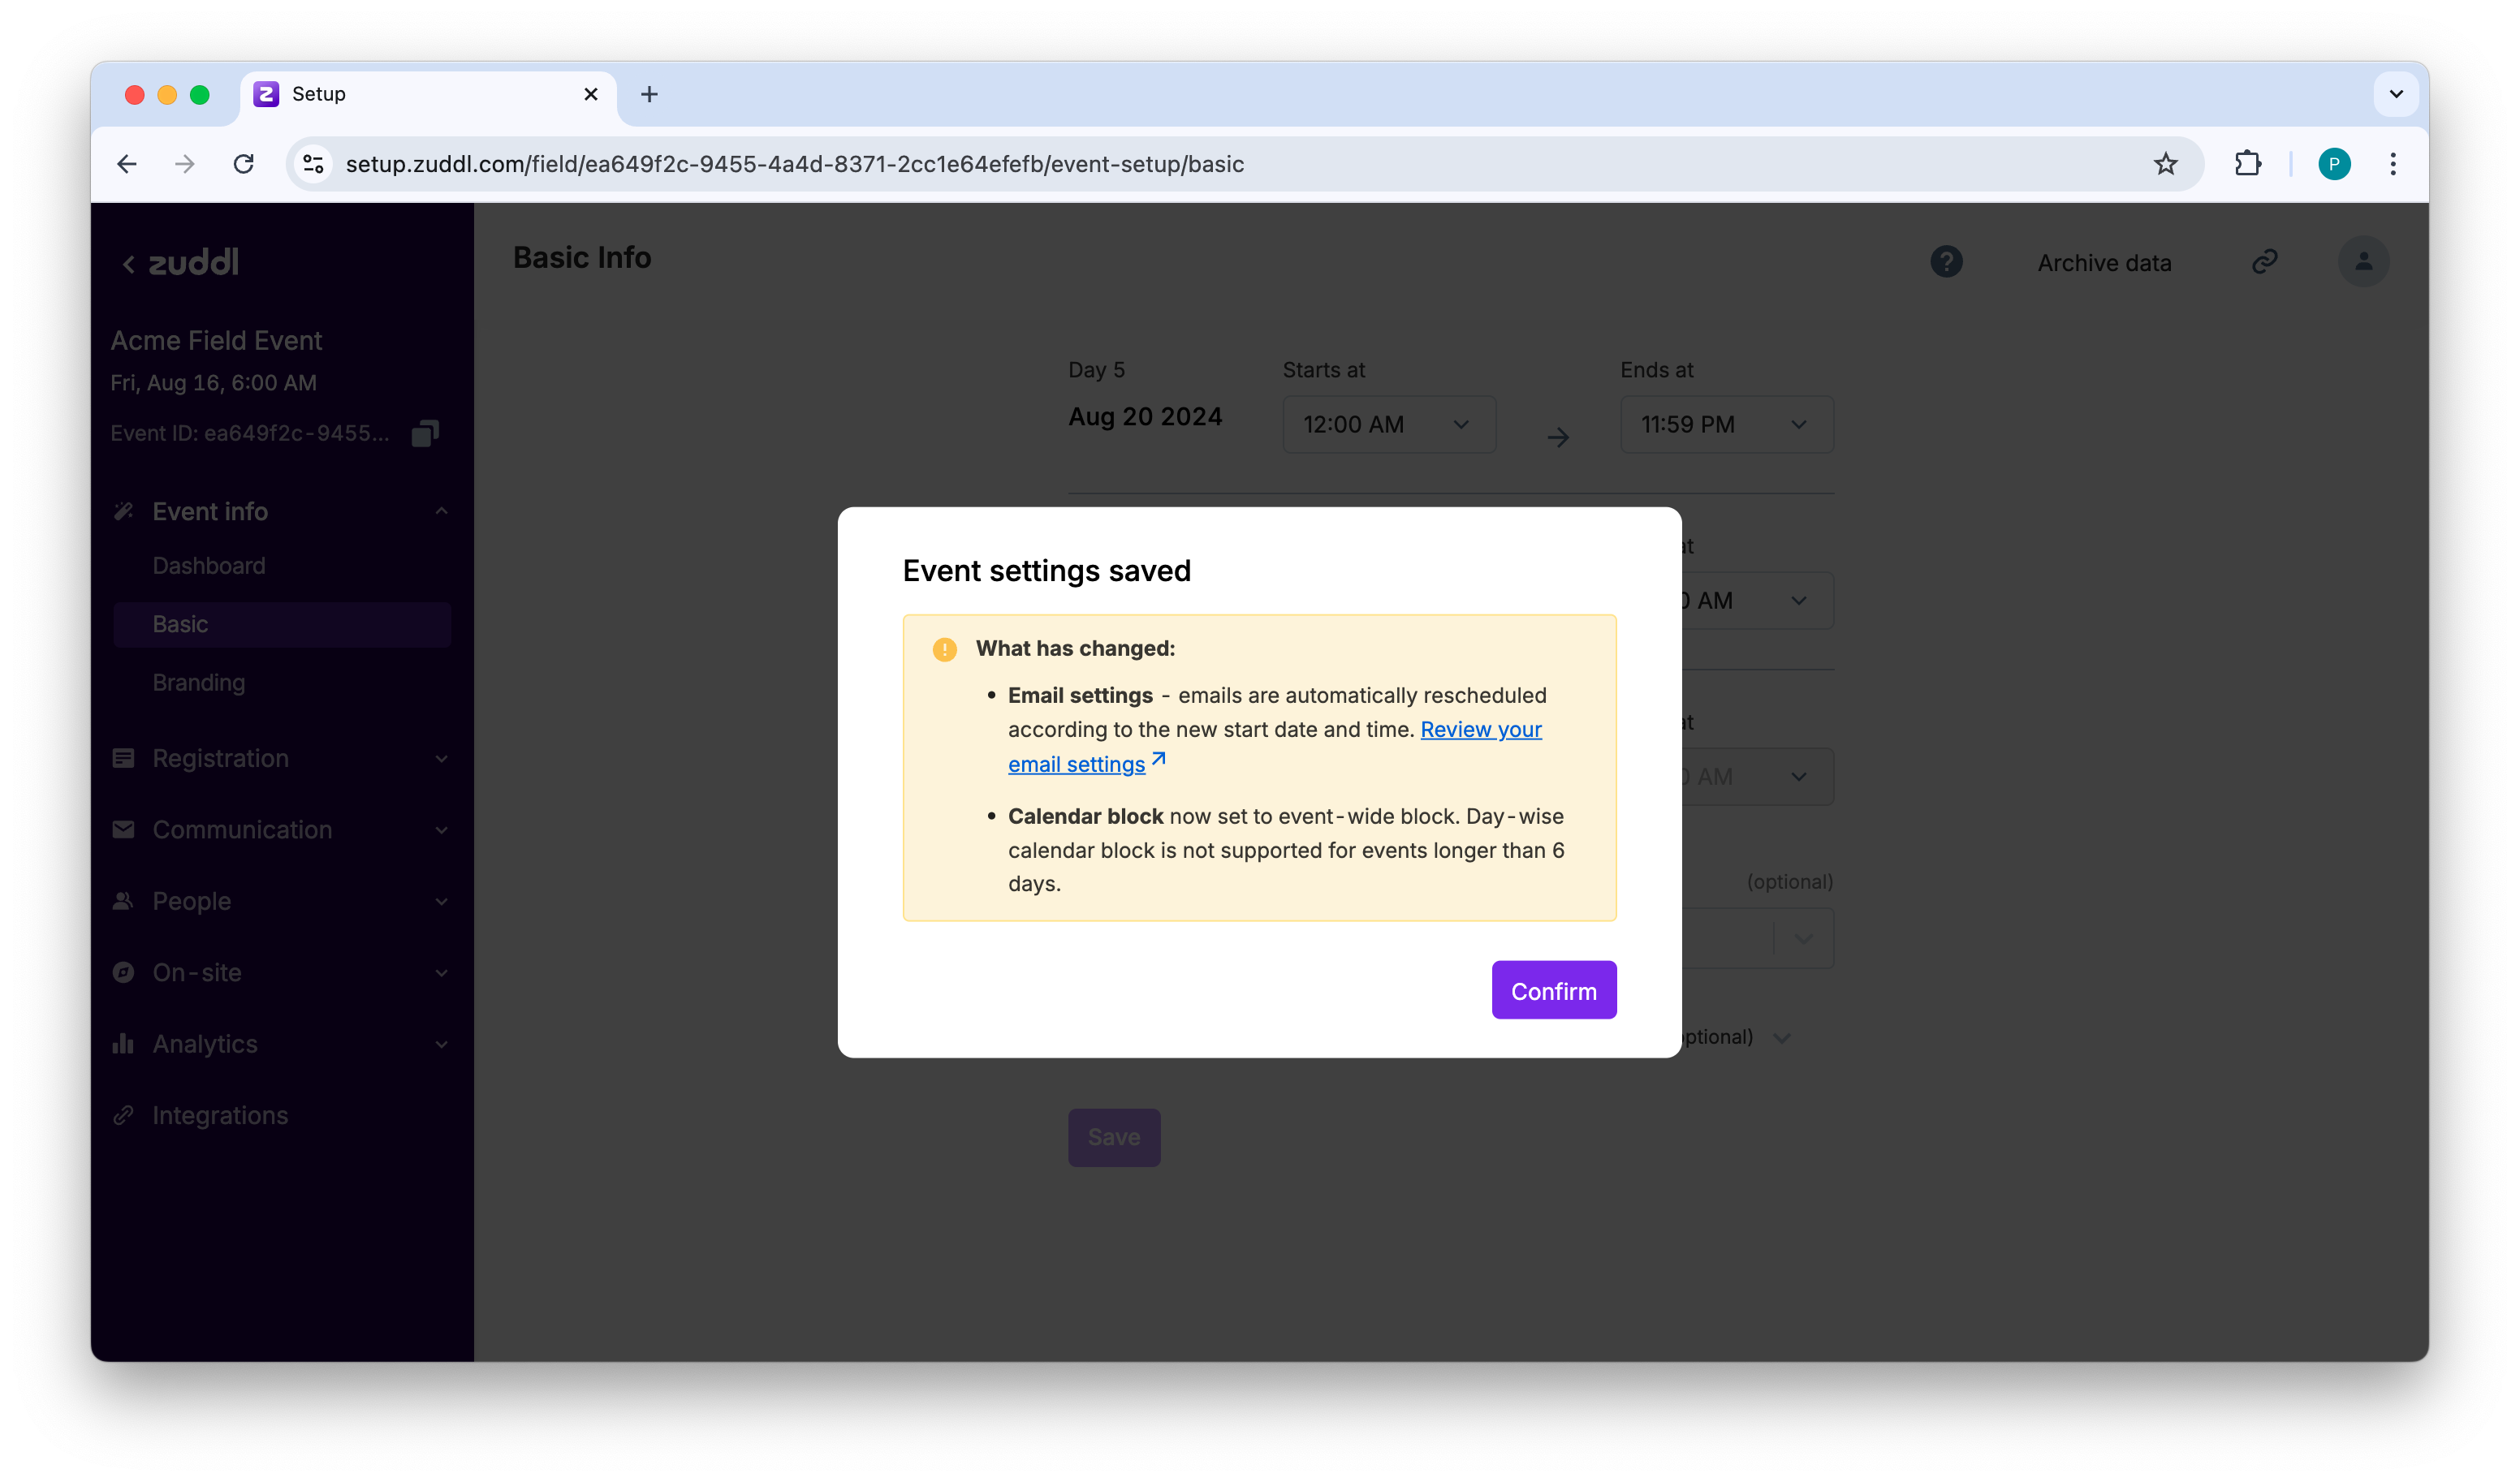Open the user avatar icon in header
The height and width of the screenshot is (1482, 2520).
[2363, 262]
